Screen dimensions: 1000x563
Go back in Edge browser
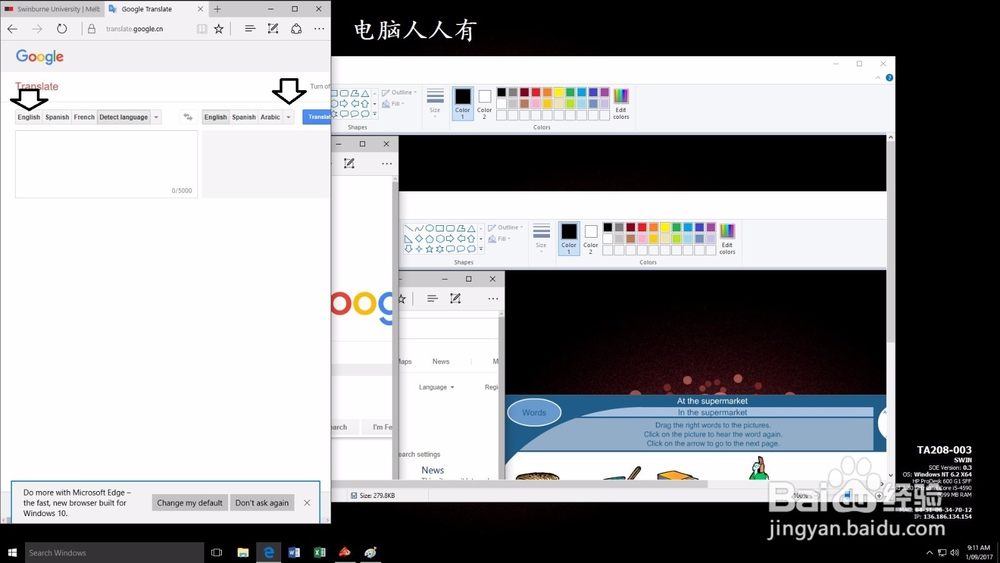coord(12,29)
